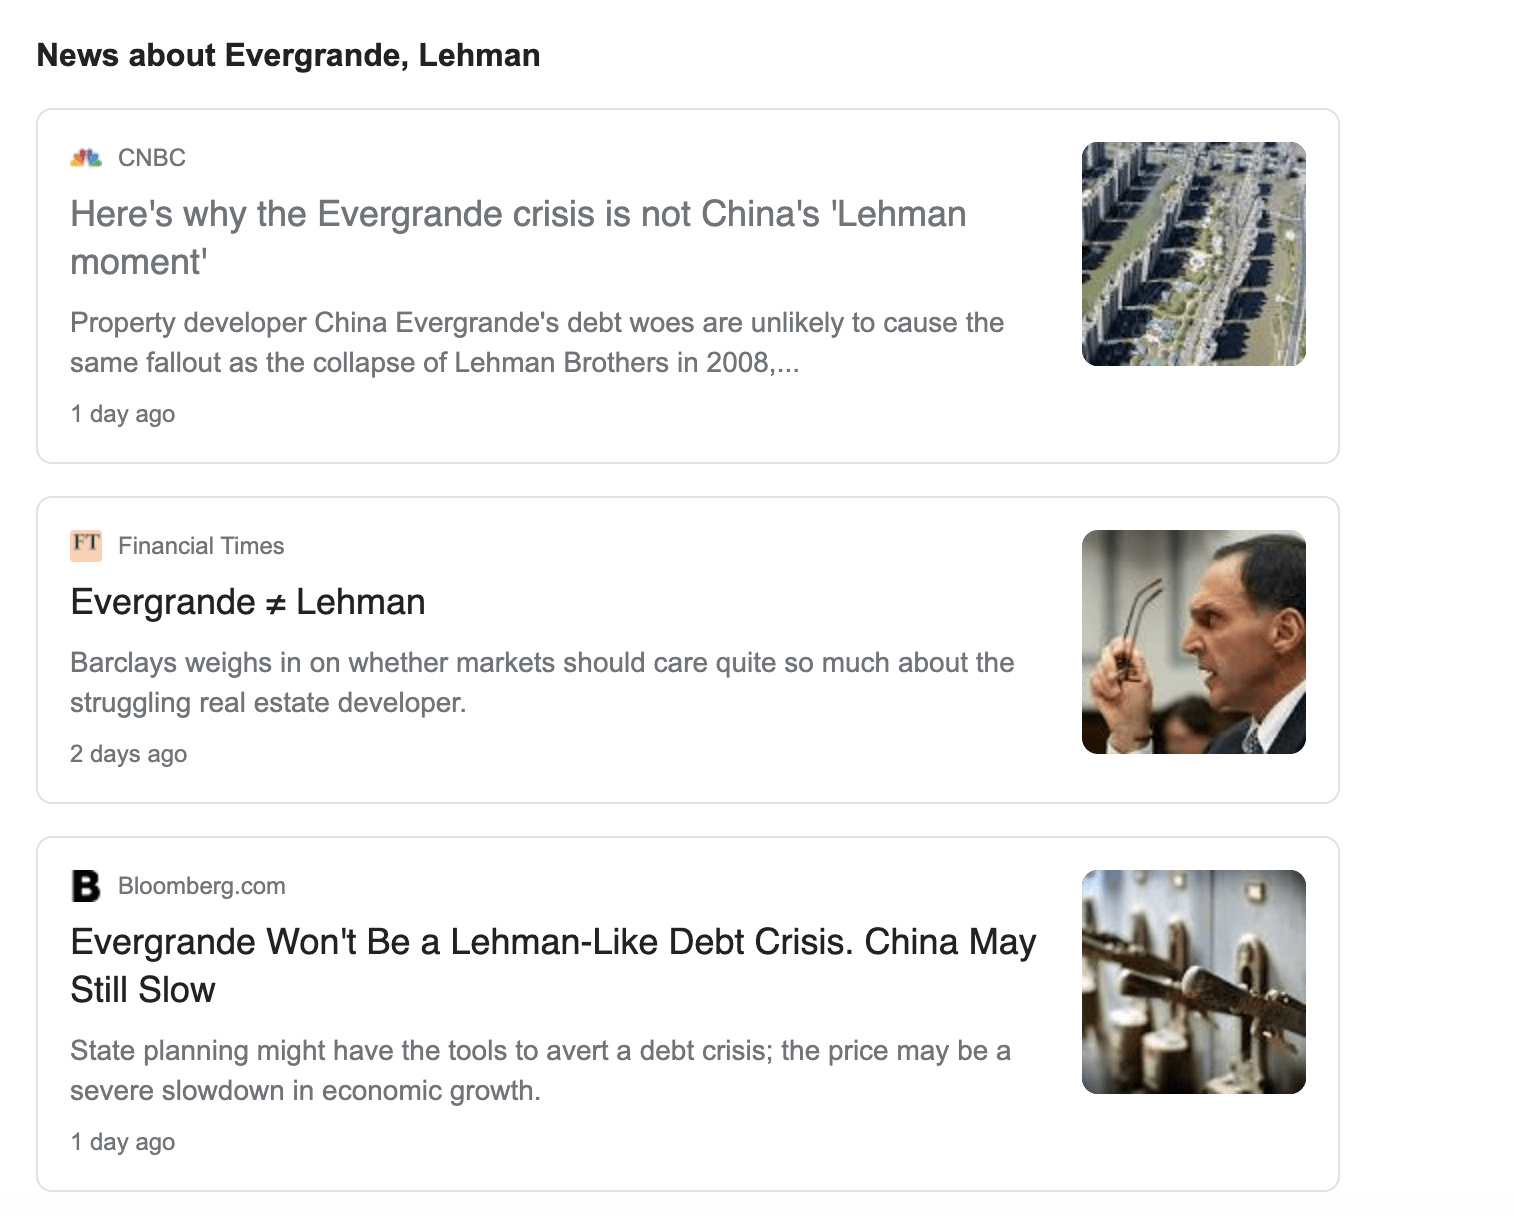Click '1 day ago' under Bloomberg article

[x=122, y=1142]
